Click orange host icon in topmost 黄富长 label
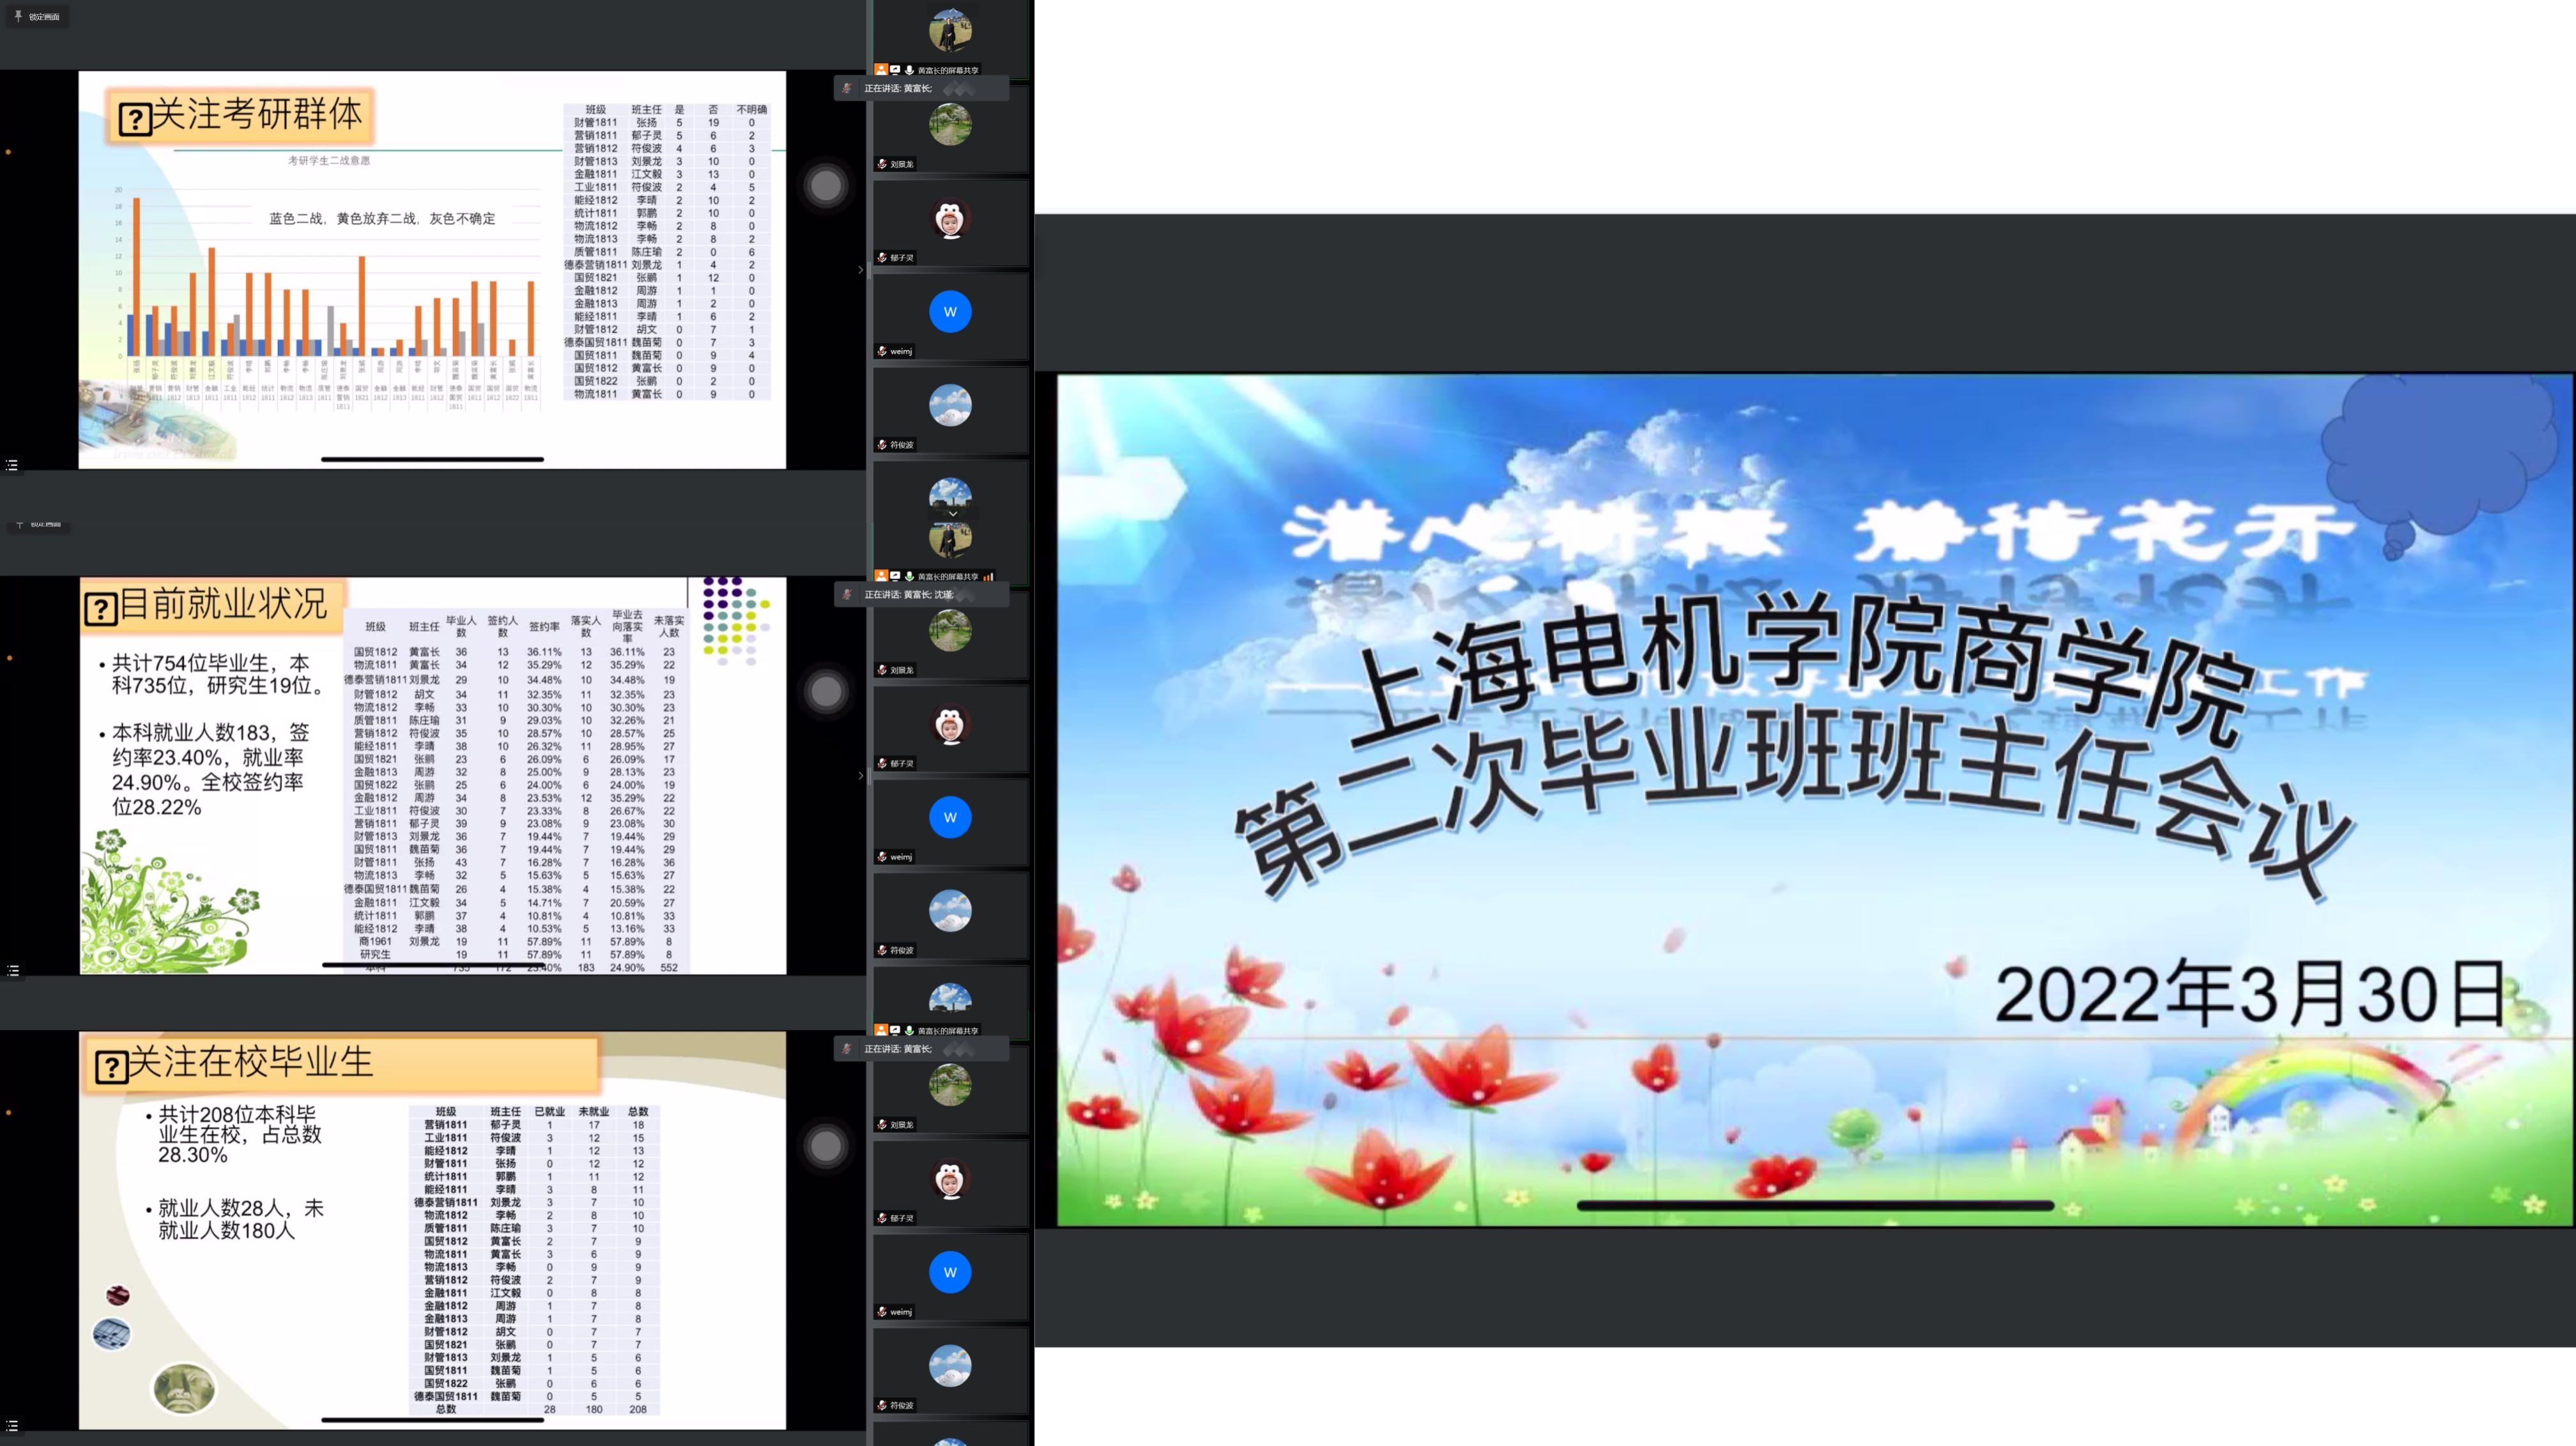Viewport: 2576px width, 1446px height. (881, 70)
